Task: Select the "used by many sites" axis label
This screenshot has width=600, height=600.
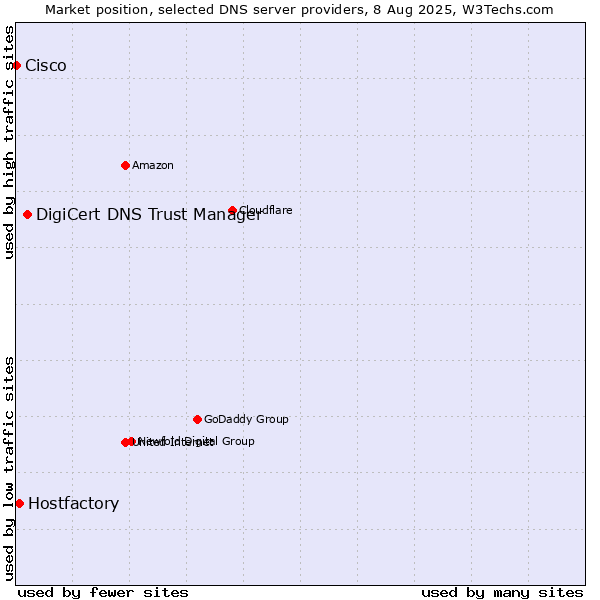Action: 502,593
